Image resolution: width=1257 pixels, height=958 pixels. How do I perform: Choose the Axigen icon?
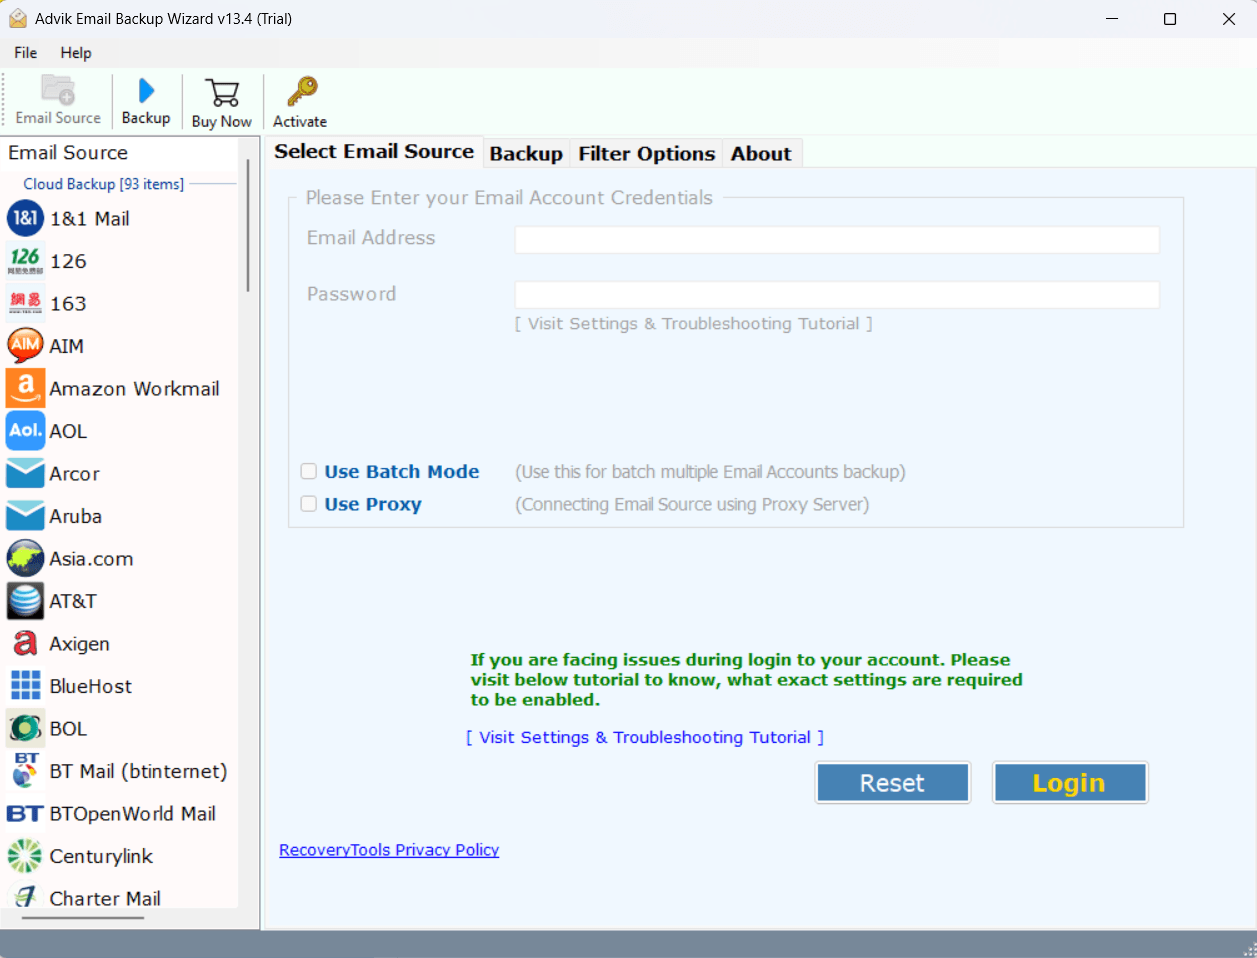point(25,643)
